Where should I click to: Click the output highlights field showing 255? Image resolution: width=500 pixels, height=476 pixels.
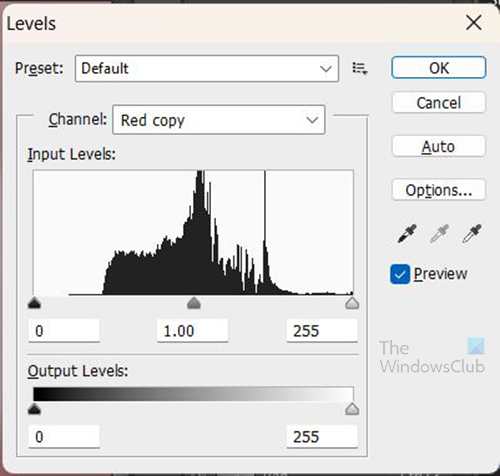pos(322,436)
